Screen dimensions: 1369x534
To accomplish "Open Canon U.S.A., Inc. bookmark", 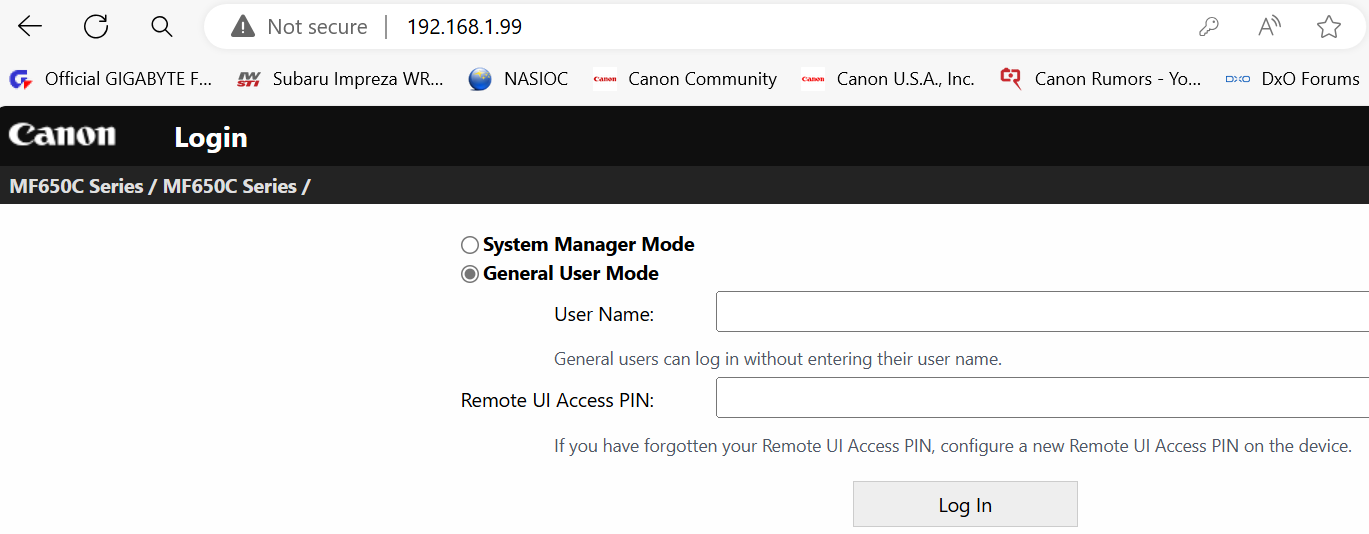I will [888, 79].
